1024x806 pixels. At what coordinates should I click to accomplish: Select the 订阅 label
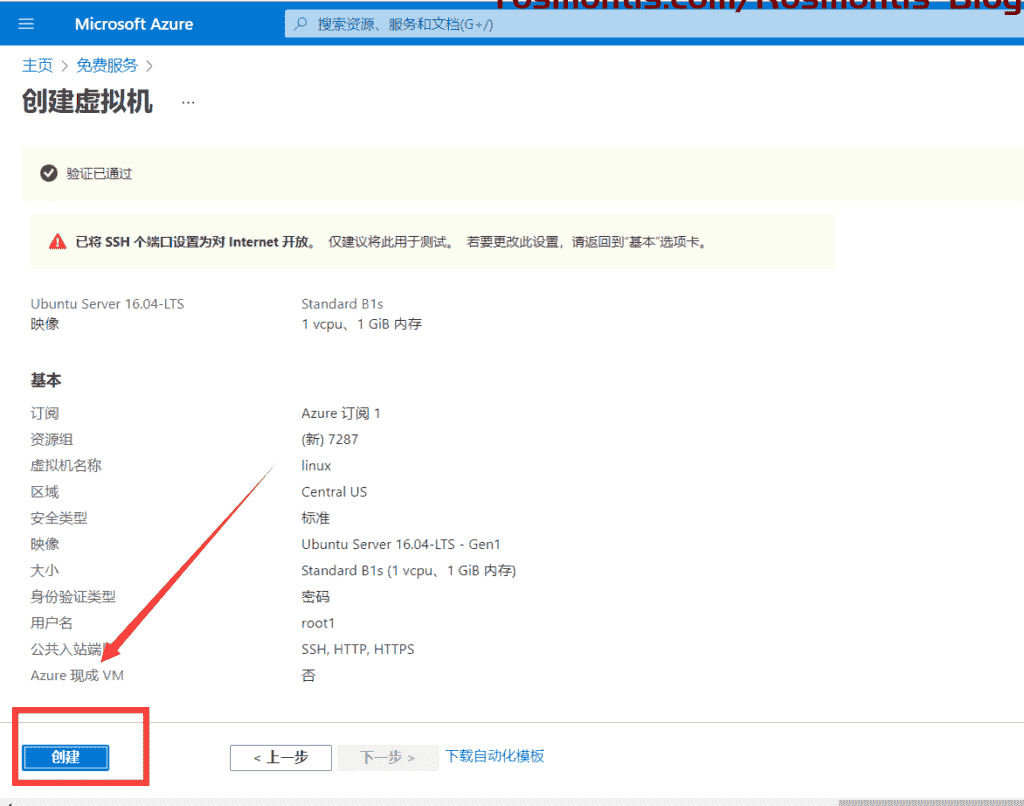tap(44, 413)
